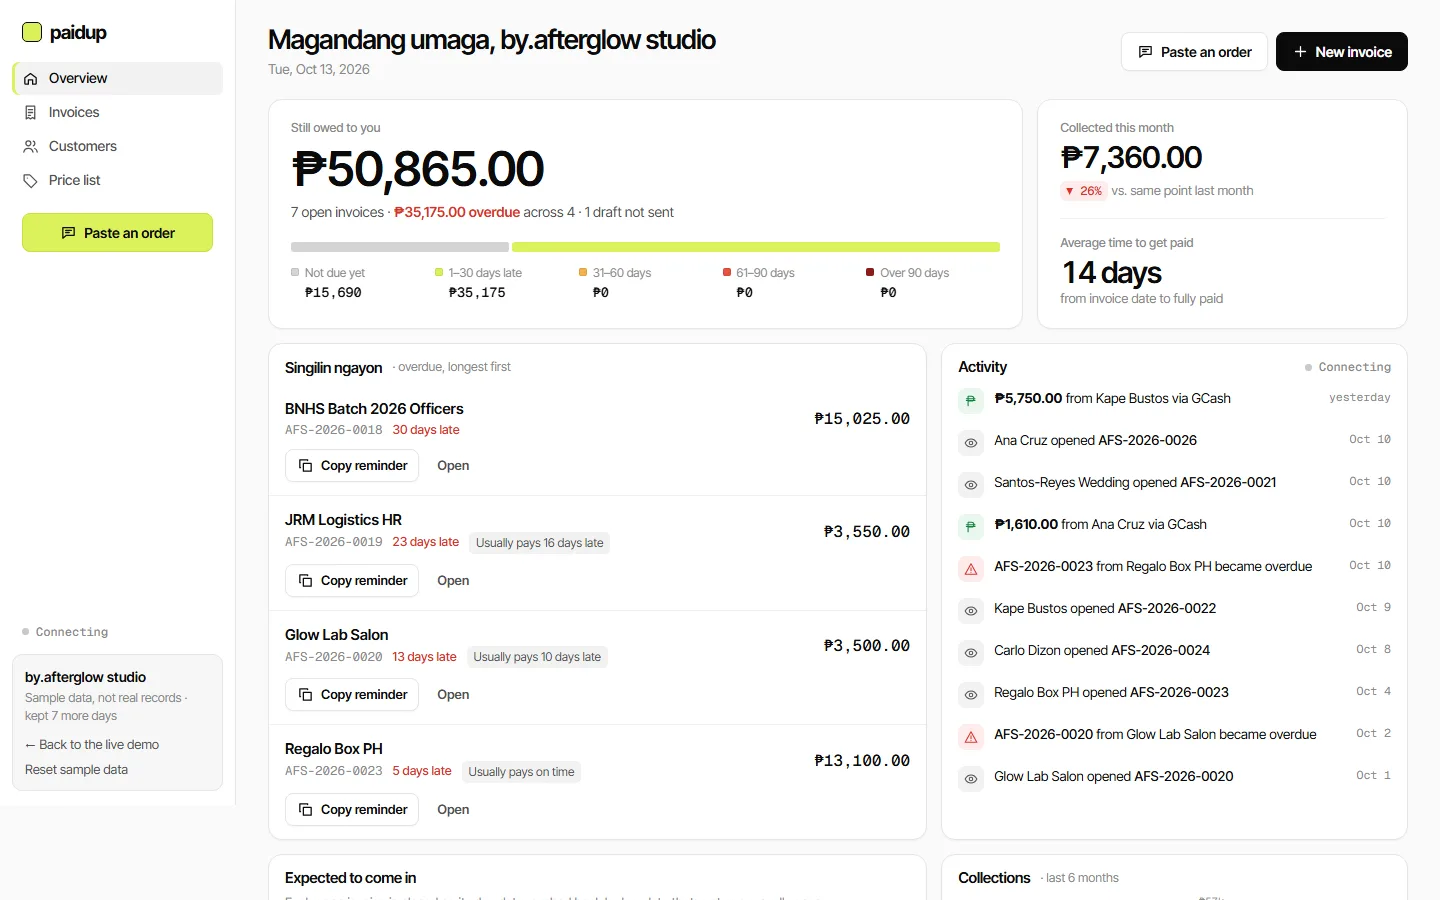
Task: Click Usually pays 16 days late badge
Action: (540, 543)
